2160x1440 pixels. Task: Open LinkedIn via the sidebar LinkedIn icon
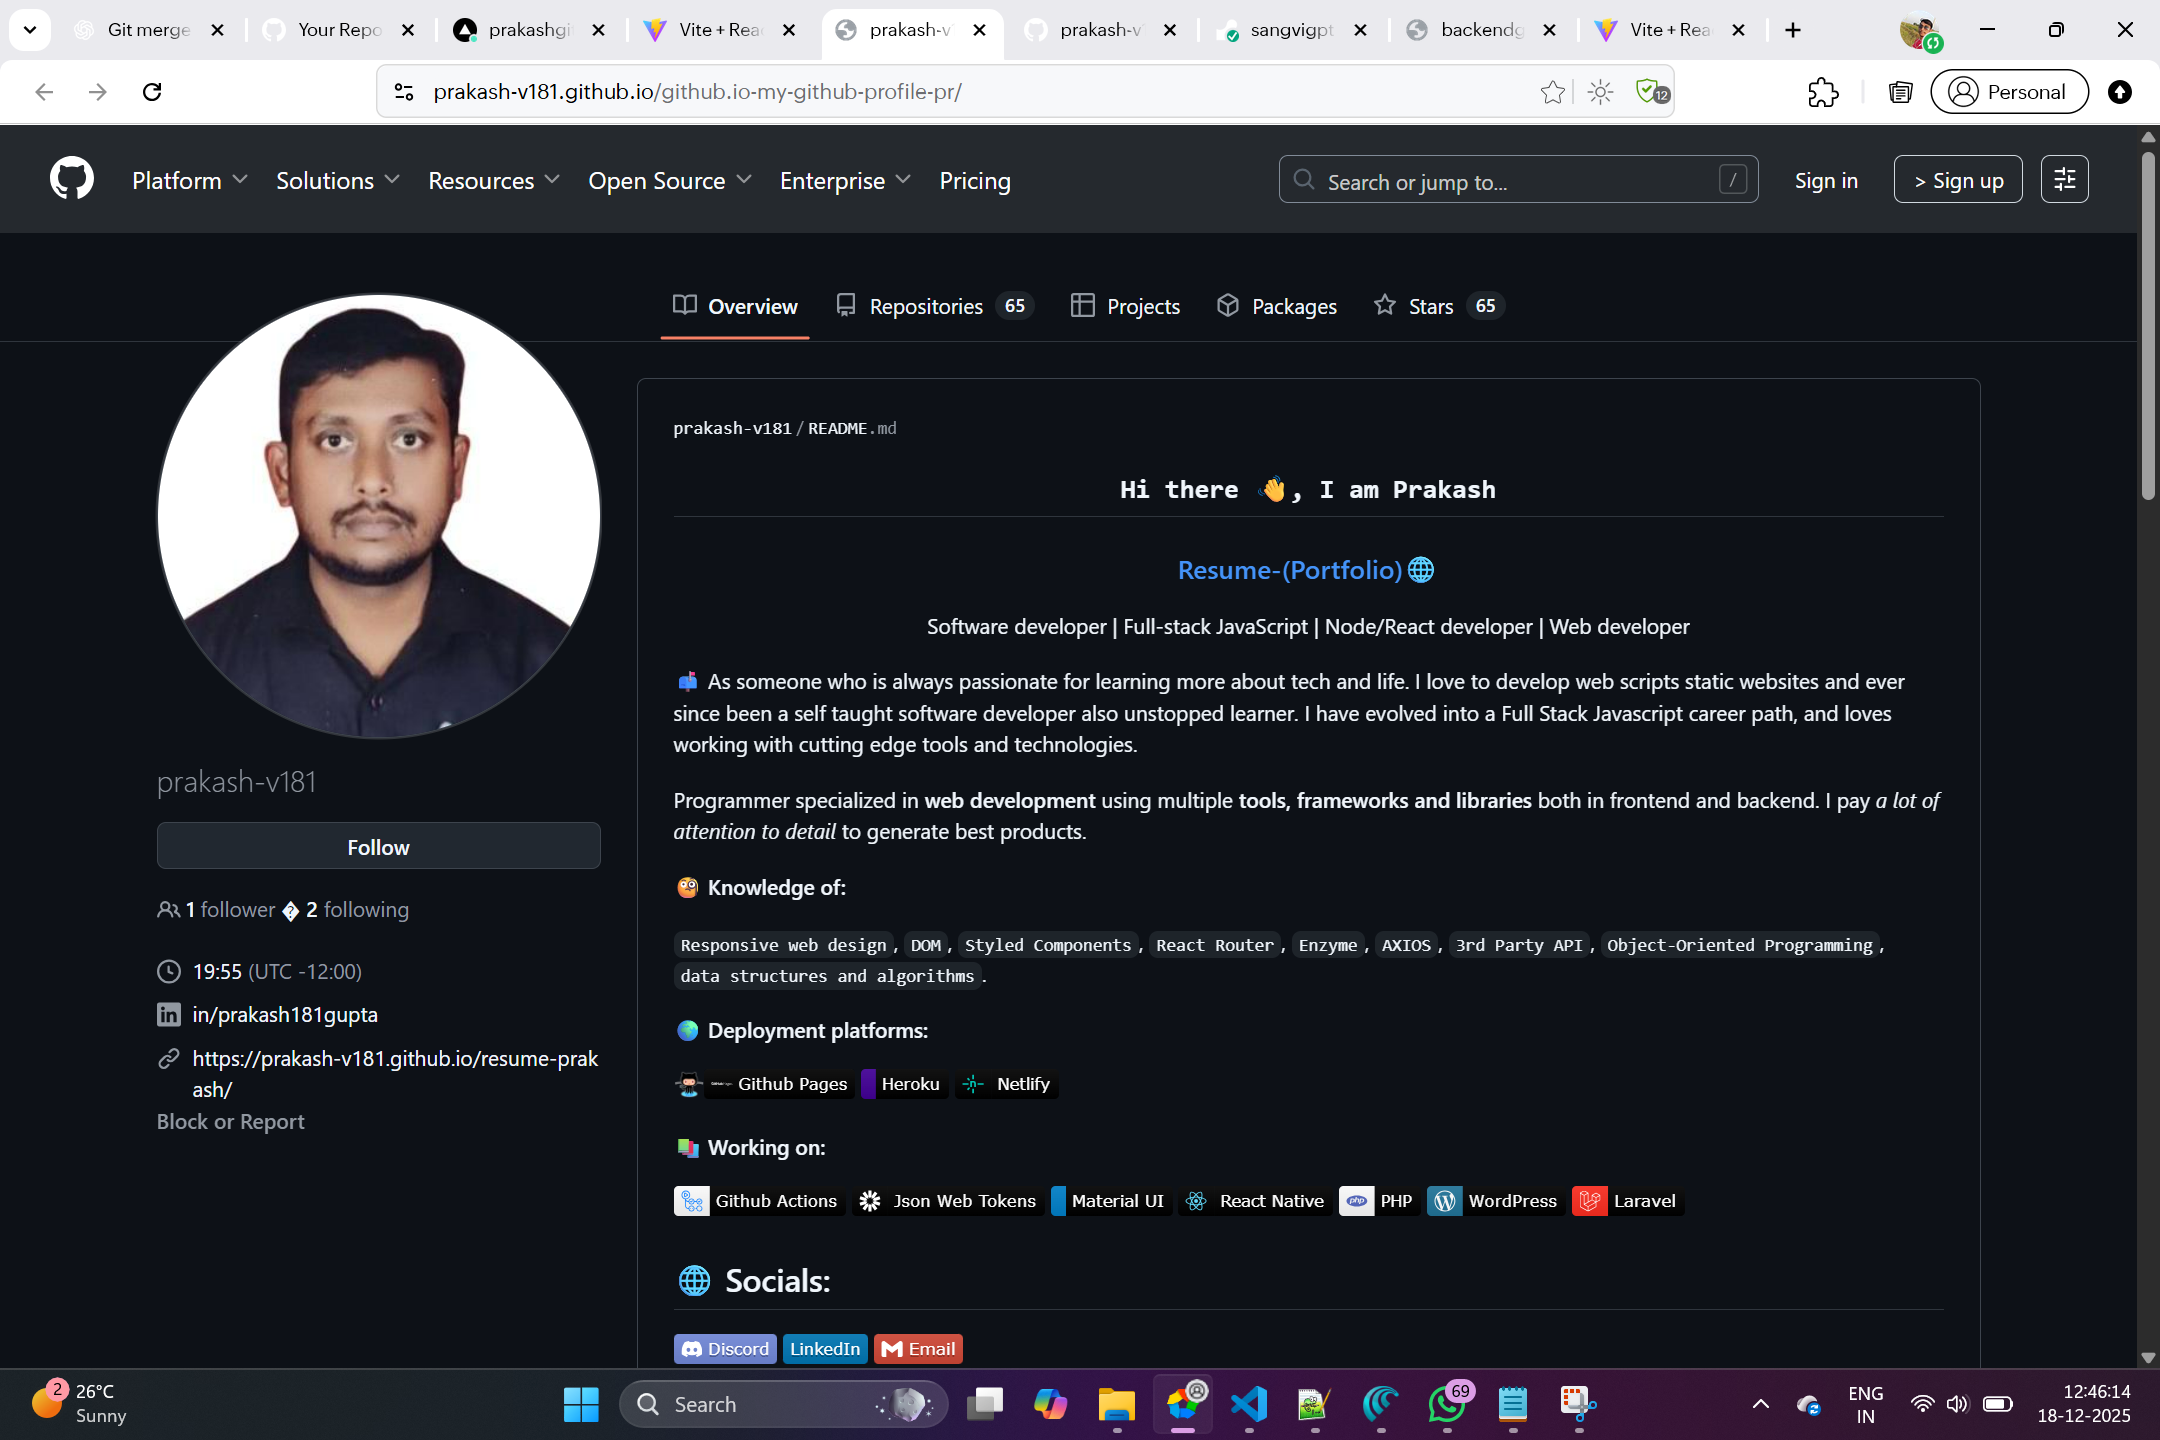[168, 1014]
